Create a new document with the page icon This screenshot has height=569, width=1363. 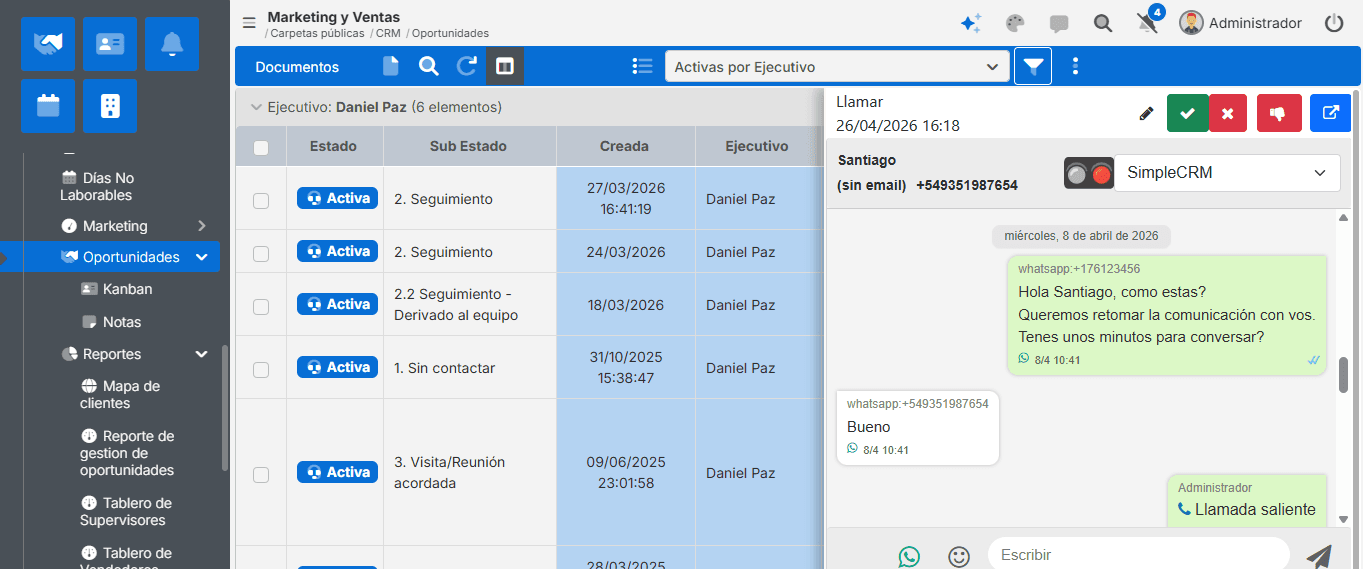390,67
